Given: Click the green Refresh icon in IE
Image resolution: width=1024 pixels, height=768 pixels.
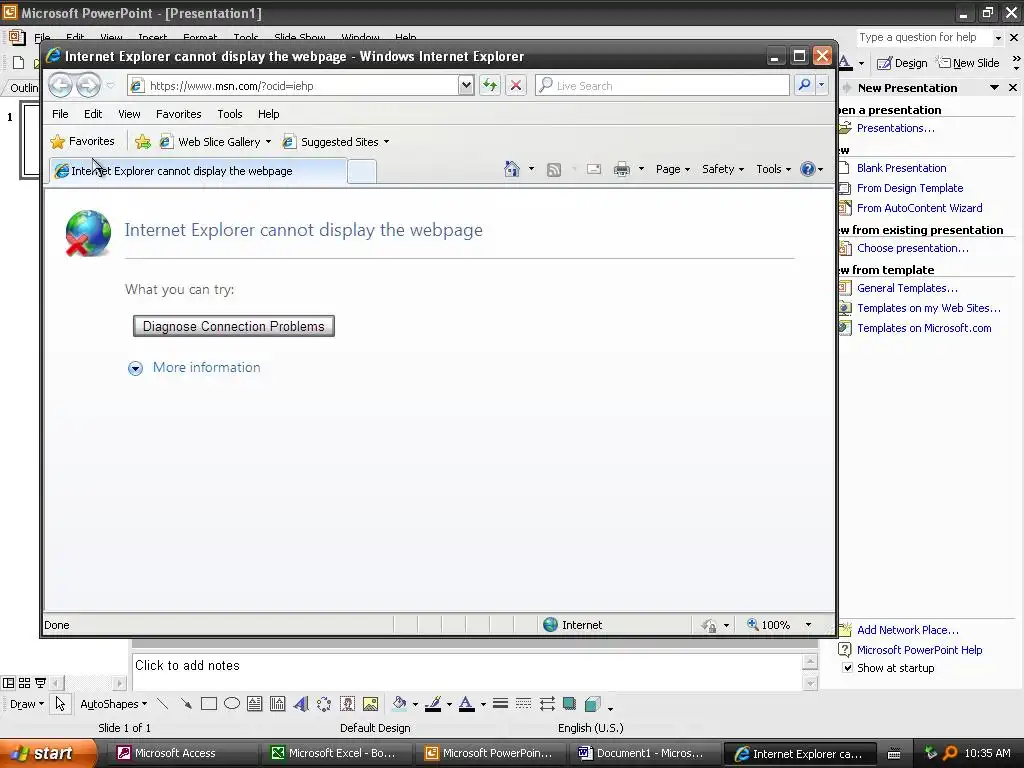Looking at the screenshot, I should point(490,85).
